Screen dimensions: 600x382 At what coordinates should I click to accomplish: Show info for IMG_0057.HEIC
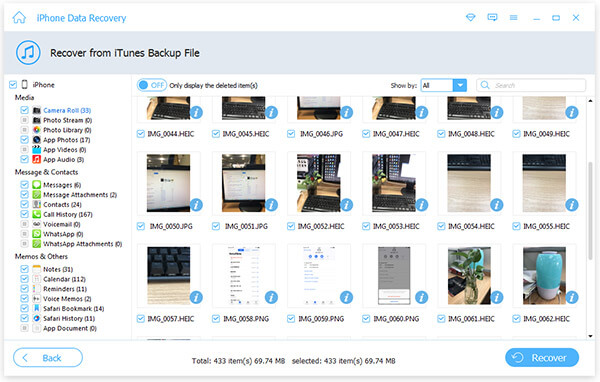pos(196,297)
